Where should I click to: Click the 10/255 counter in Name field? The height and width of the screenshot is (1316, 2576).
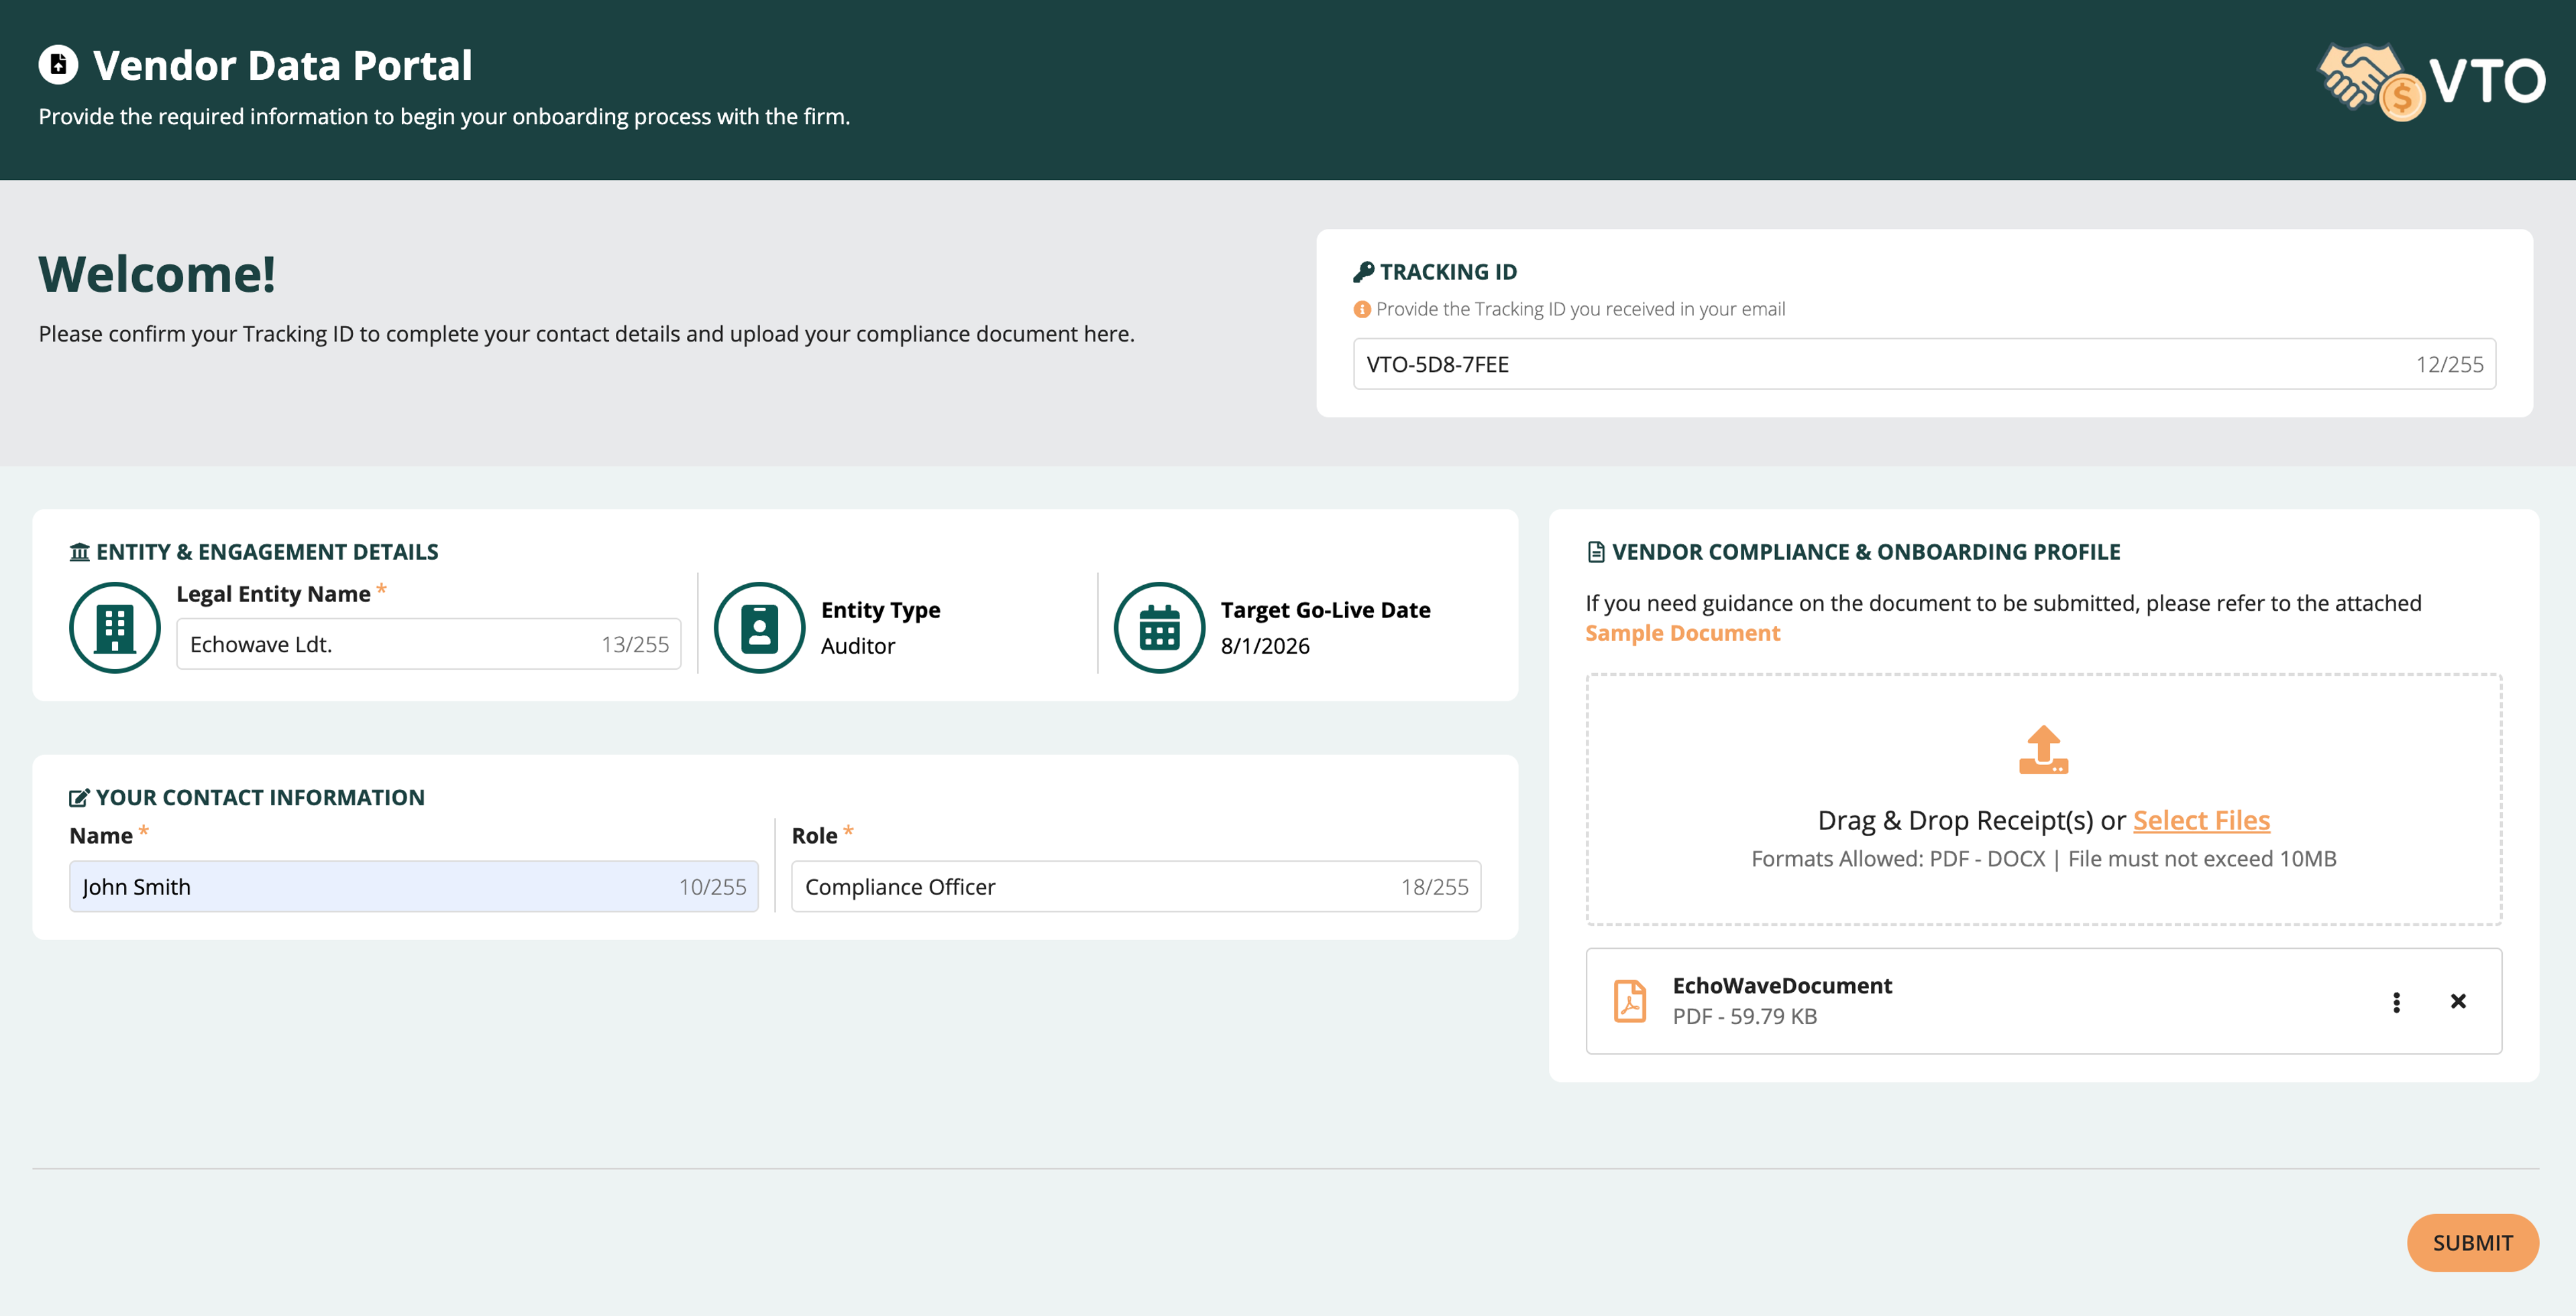click(x=712, y=887)
